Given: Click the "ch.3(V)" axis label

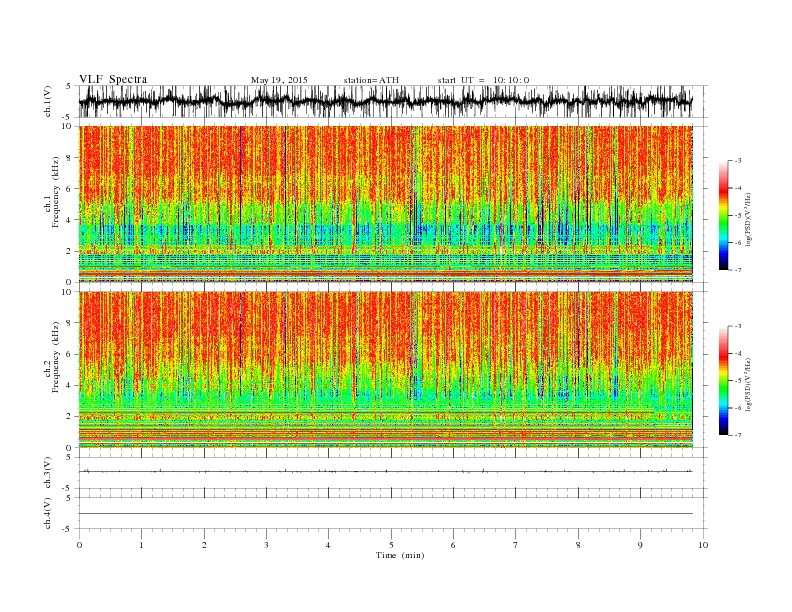Looking at the screenshot, I should [48, 473].
